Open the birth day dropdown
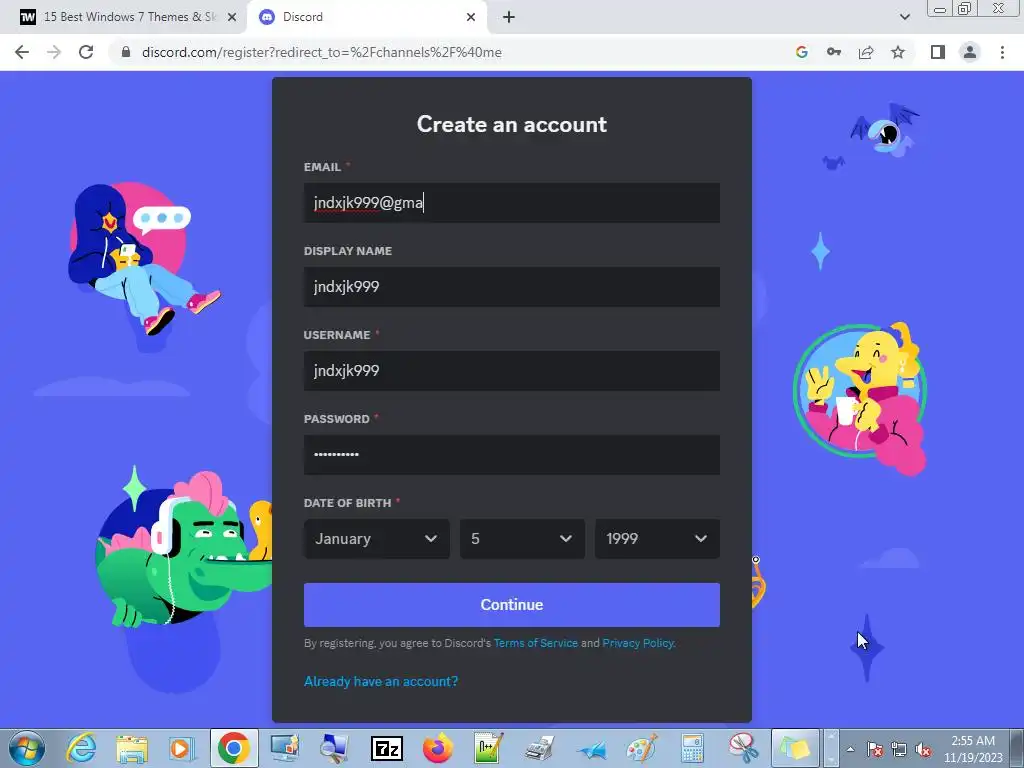Image resolution: width=1024 pixels, height=768 pixels. pos(522,539)
